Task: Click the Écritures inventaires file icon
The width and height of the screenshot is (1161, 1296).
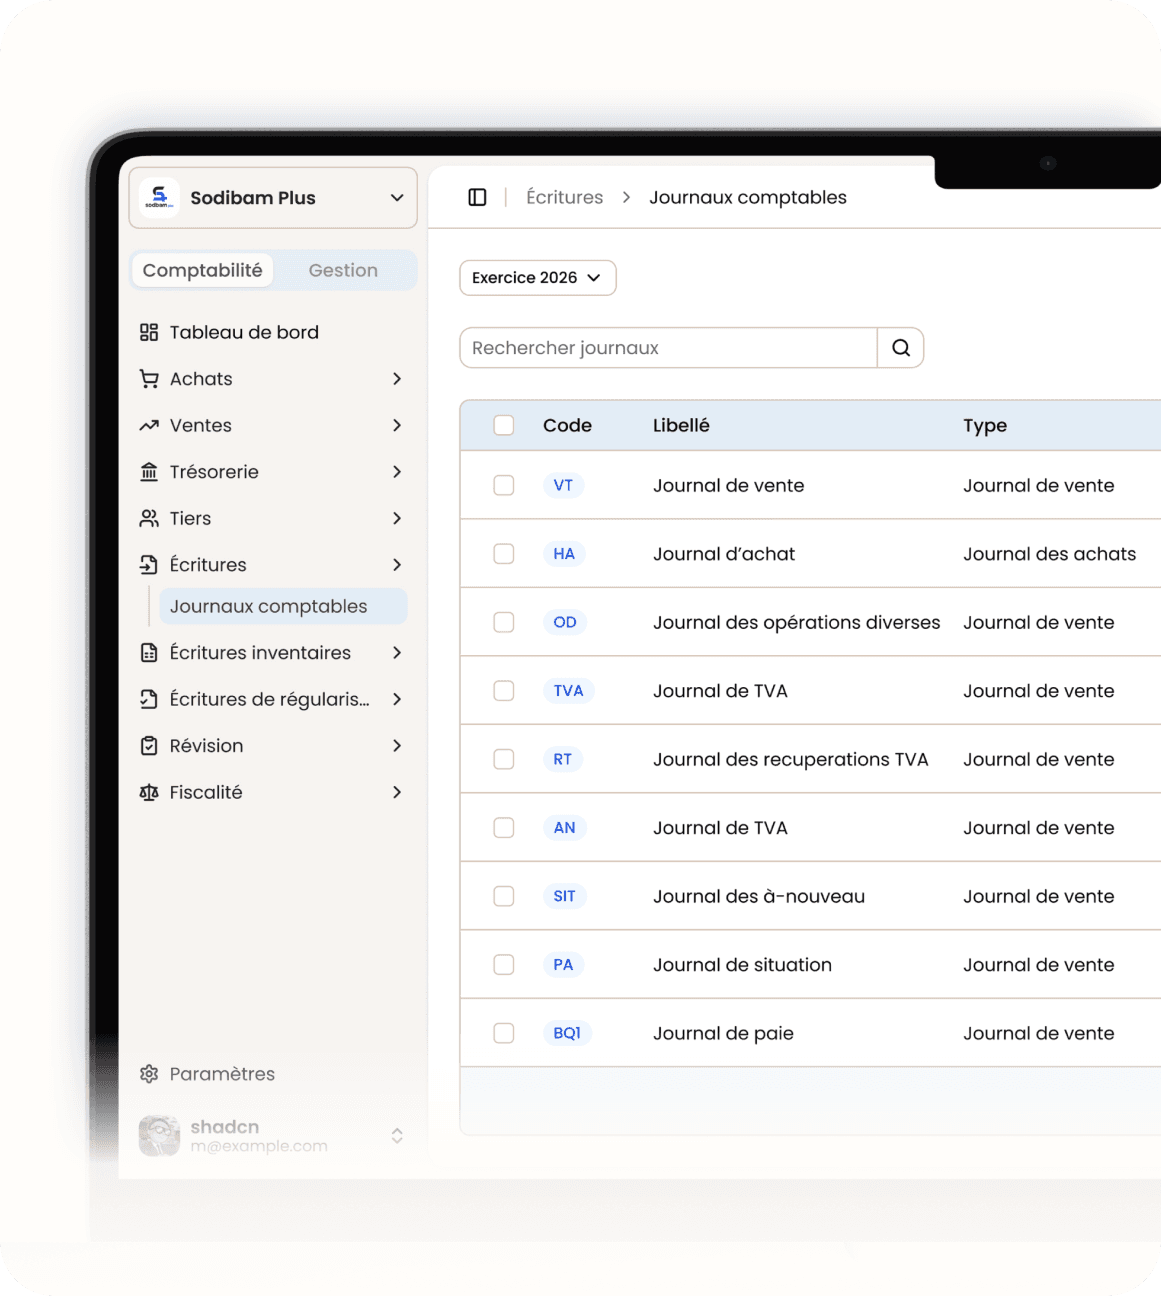Action: [149, 653]
